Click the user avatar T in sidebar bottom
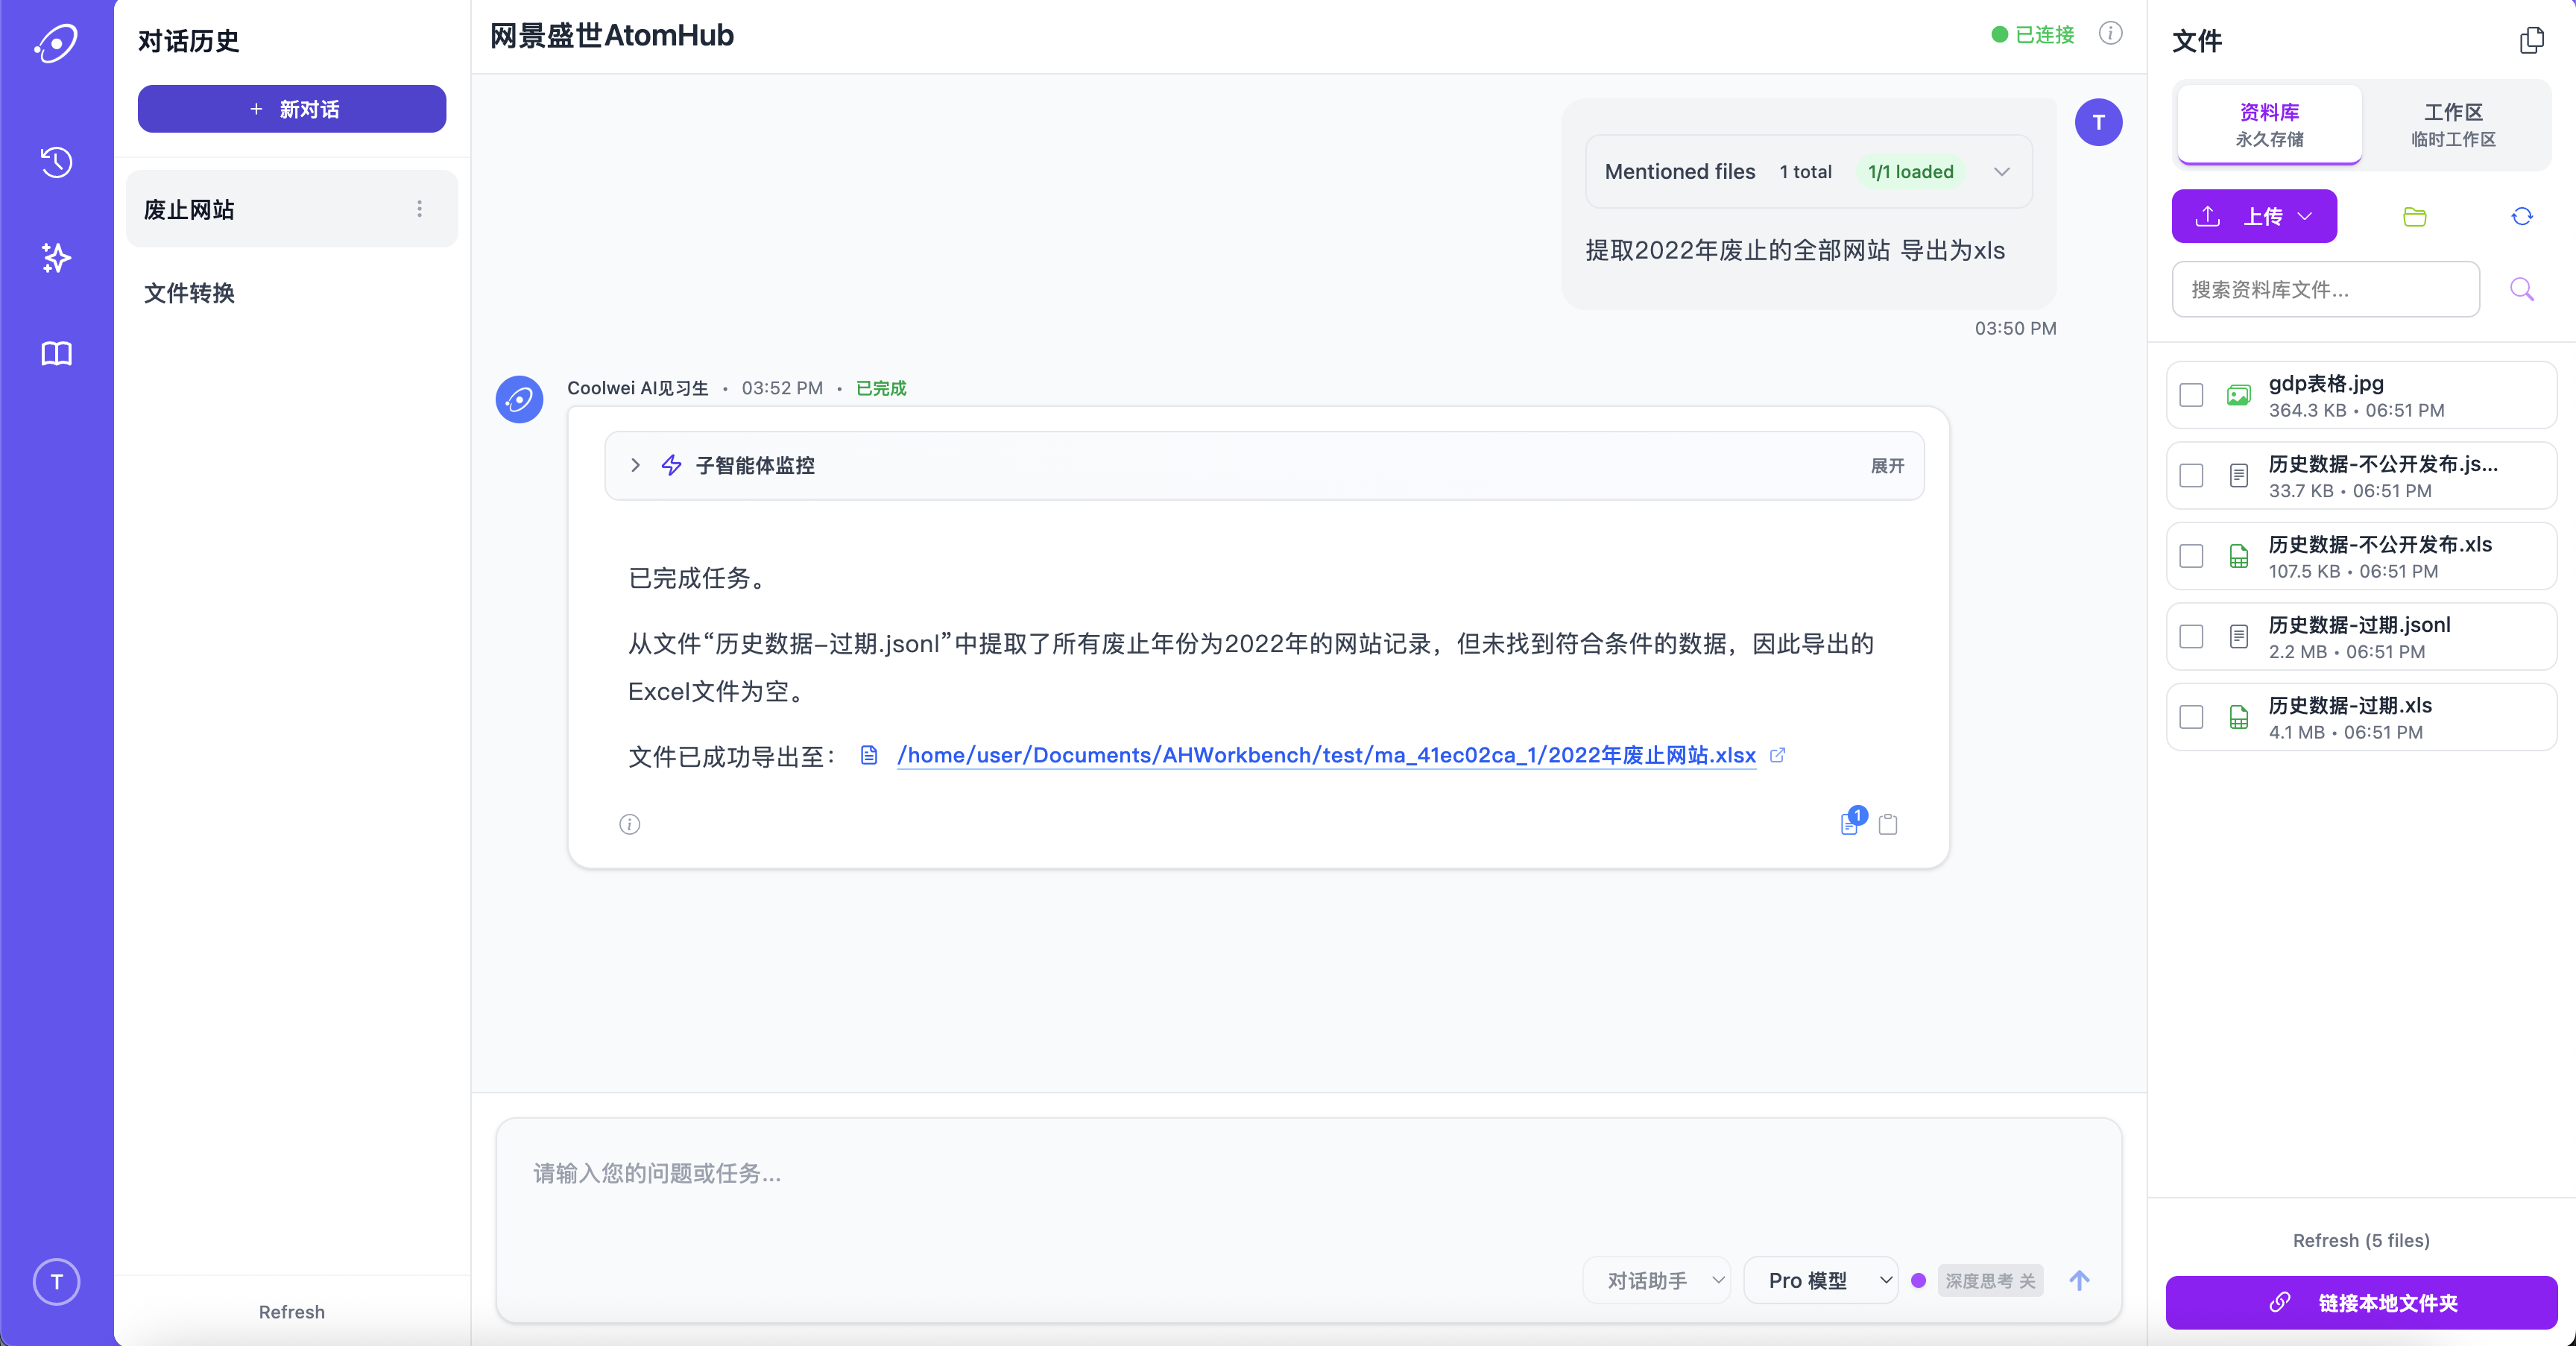Screen dimensions: 2576x1346 pyautogui.click(x=56, y=1281)
